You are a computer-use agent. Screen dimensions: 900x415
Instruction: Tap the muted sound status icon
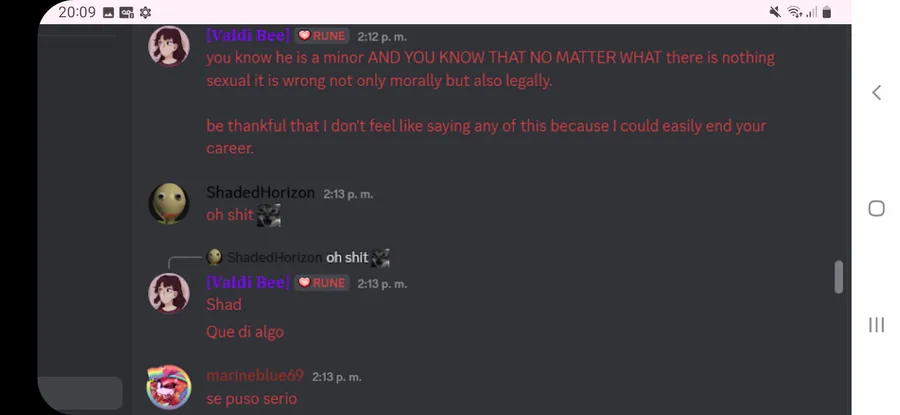775,12
